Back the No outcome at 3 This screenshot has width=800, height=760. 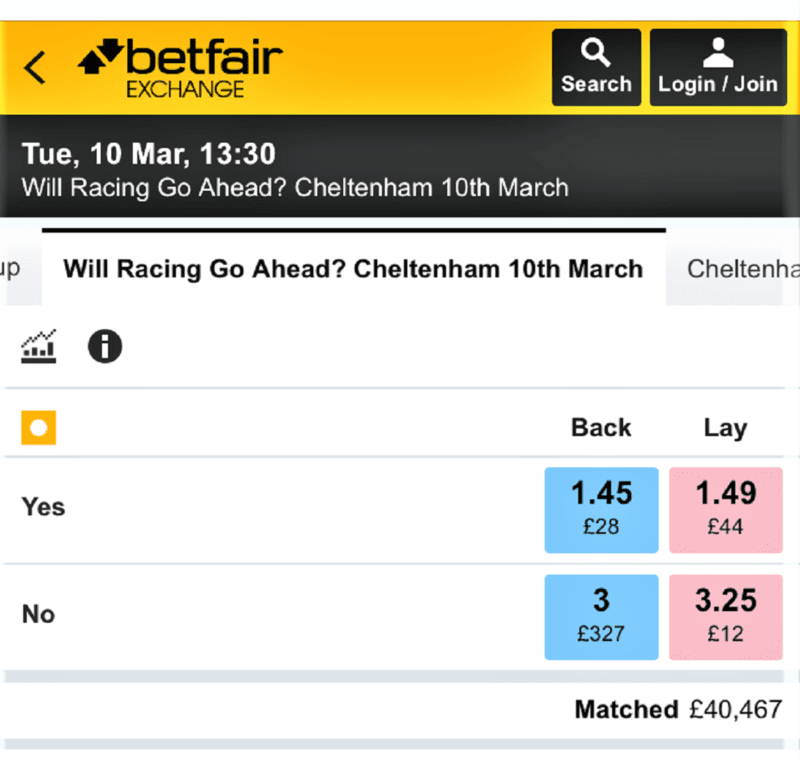coord(601,617)
